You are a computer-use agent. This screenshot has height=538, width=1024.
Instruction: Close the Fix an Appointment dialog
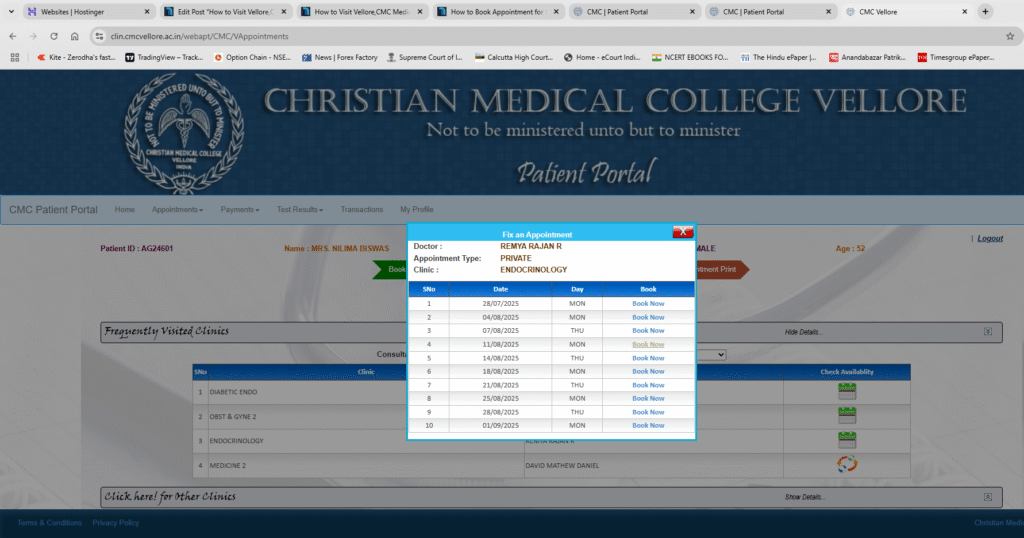tap(682, 232)
